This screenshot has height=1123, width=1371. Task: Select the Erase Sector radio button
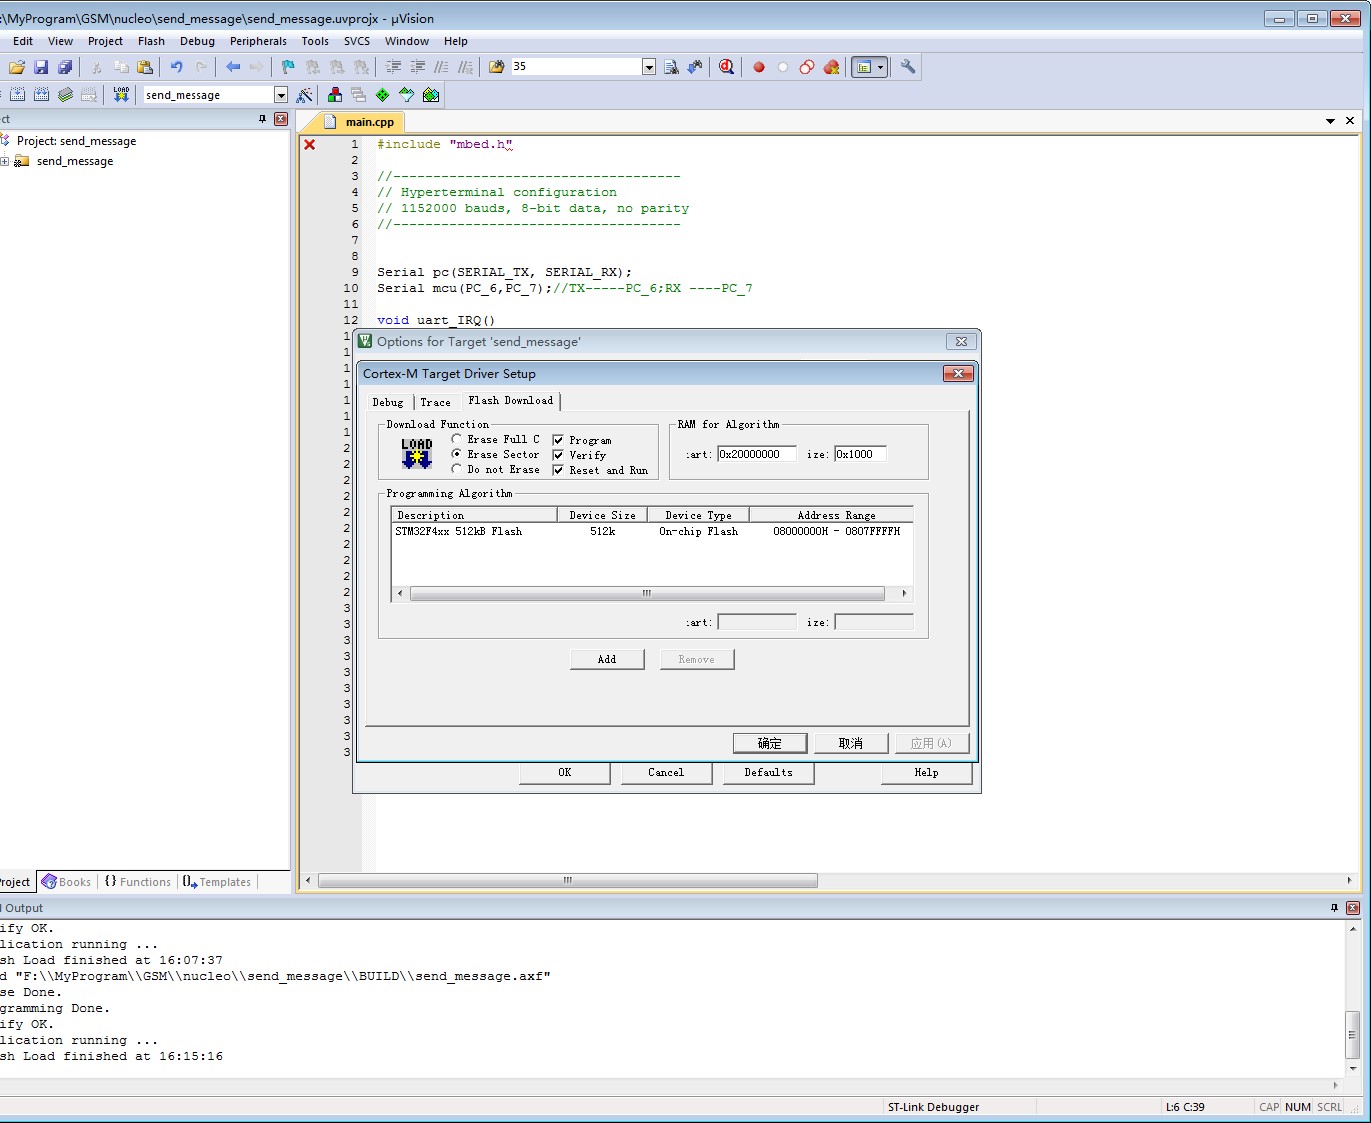click(457, 454)
